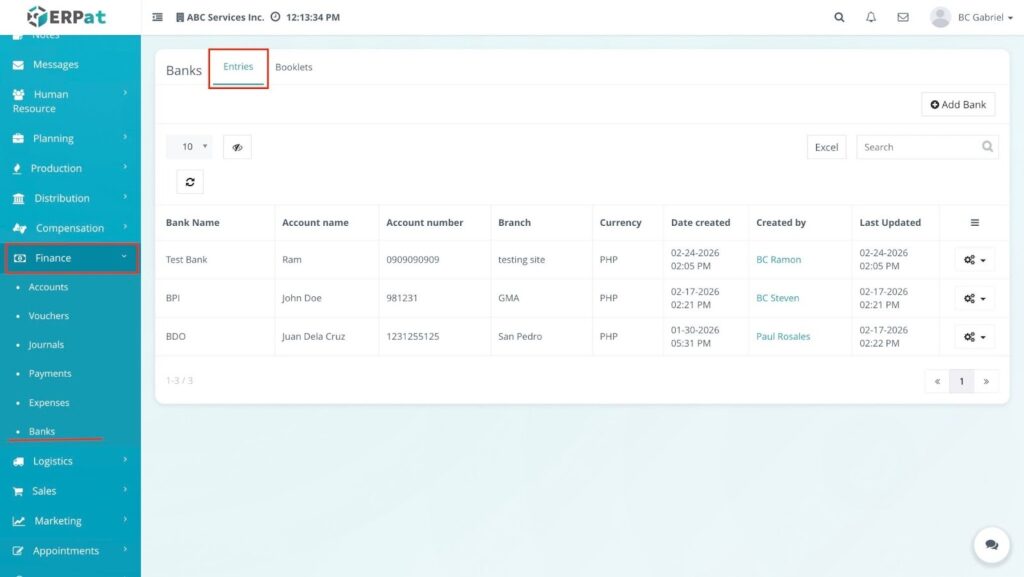
Task: Click the table columns menu icon
Action: 975,223
